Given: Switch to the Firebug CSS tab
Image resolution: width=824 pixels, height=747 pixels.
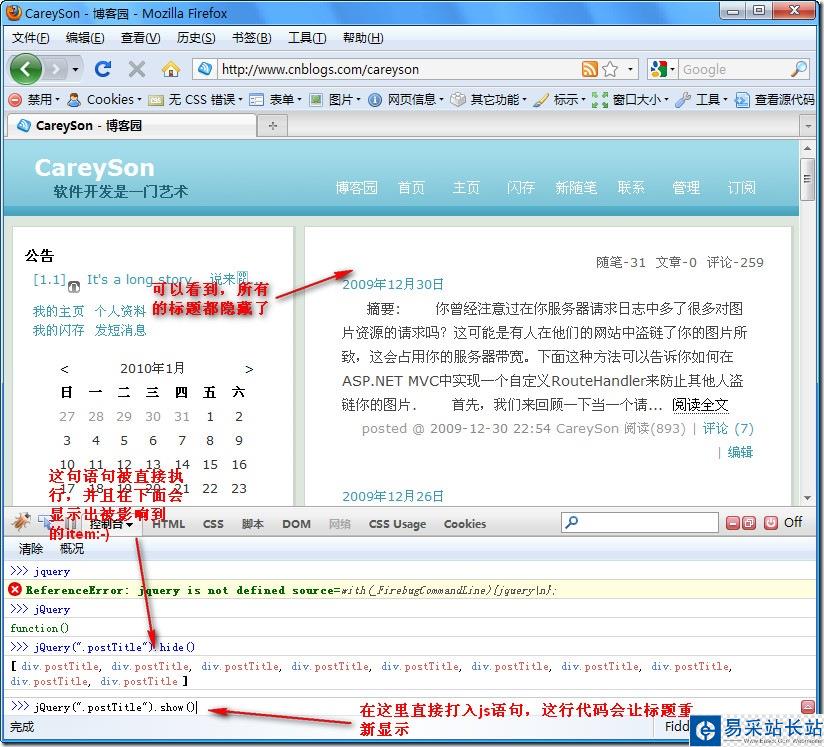Looking at the screenshot, I should pyautogui.click(x=213, y=524).
